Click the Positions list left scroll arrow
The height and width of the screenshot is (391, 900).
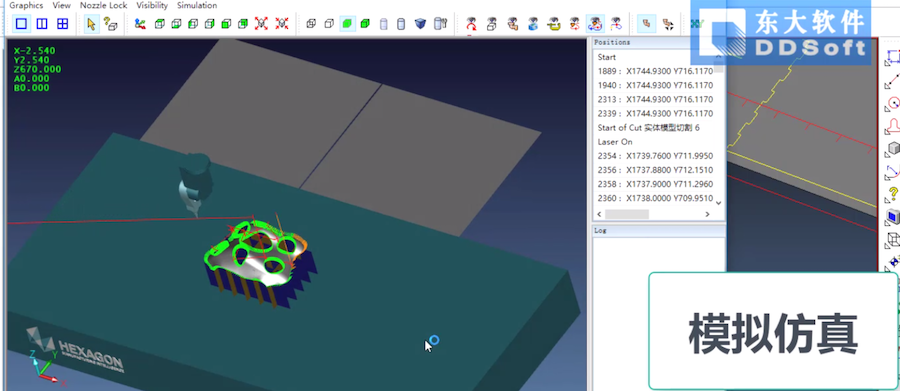(599, 214)
